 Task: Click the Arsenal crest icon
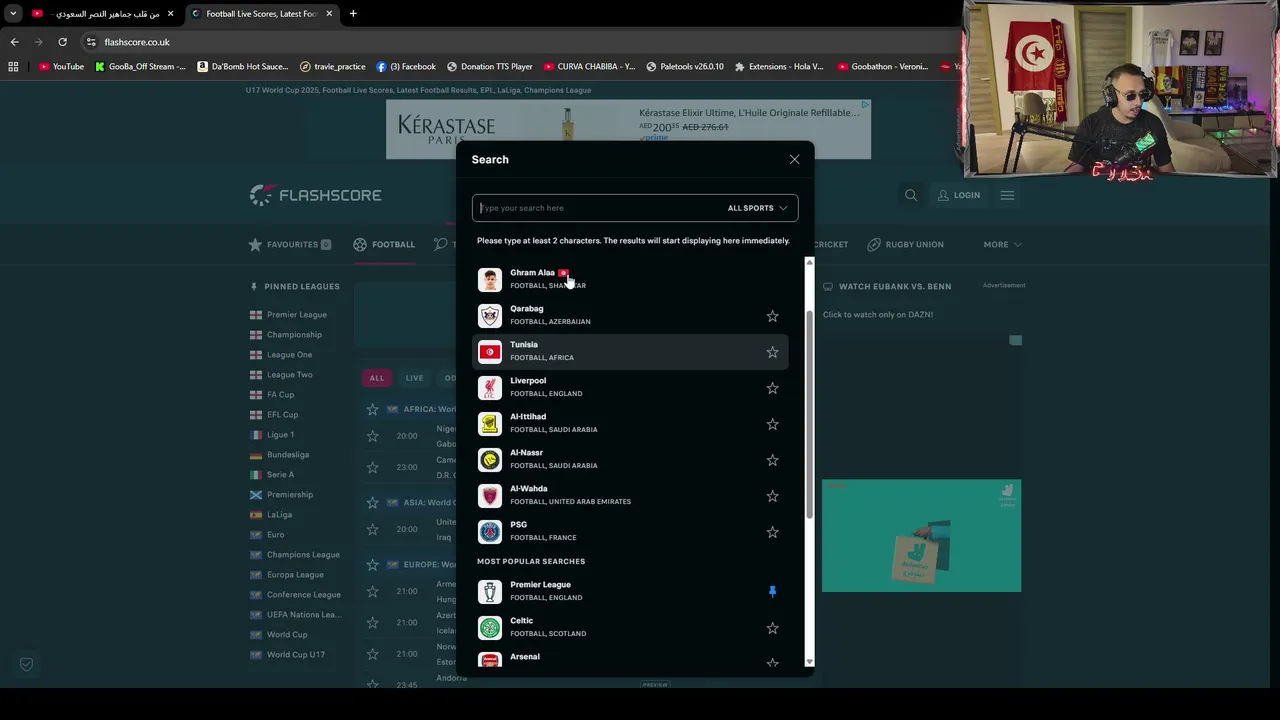tap(489, 661)
